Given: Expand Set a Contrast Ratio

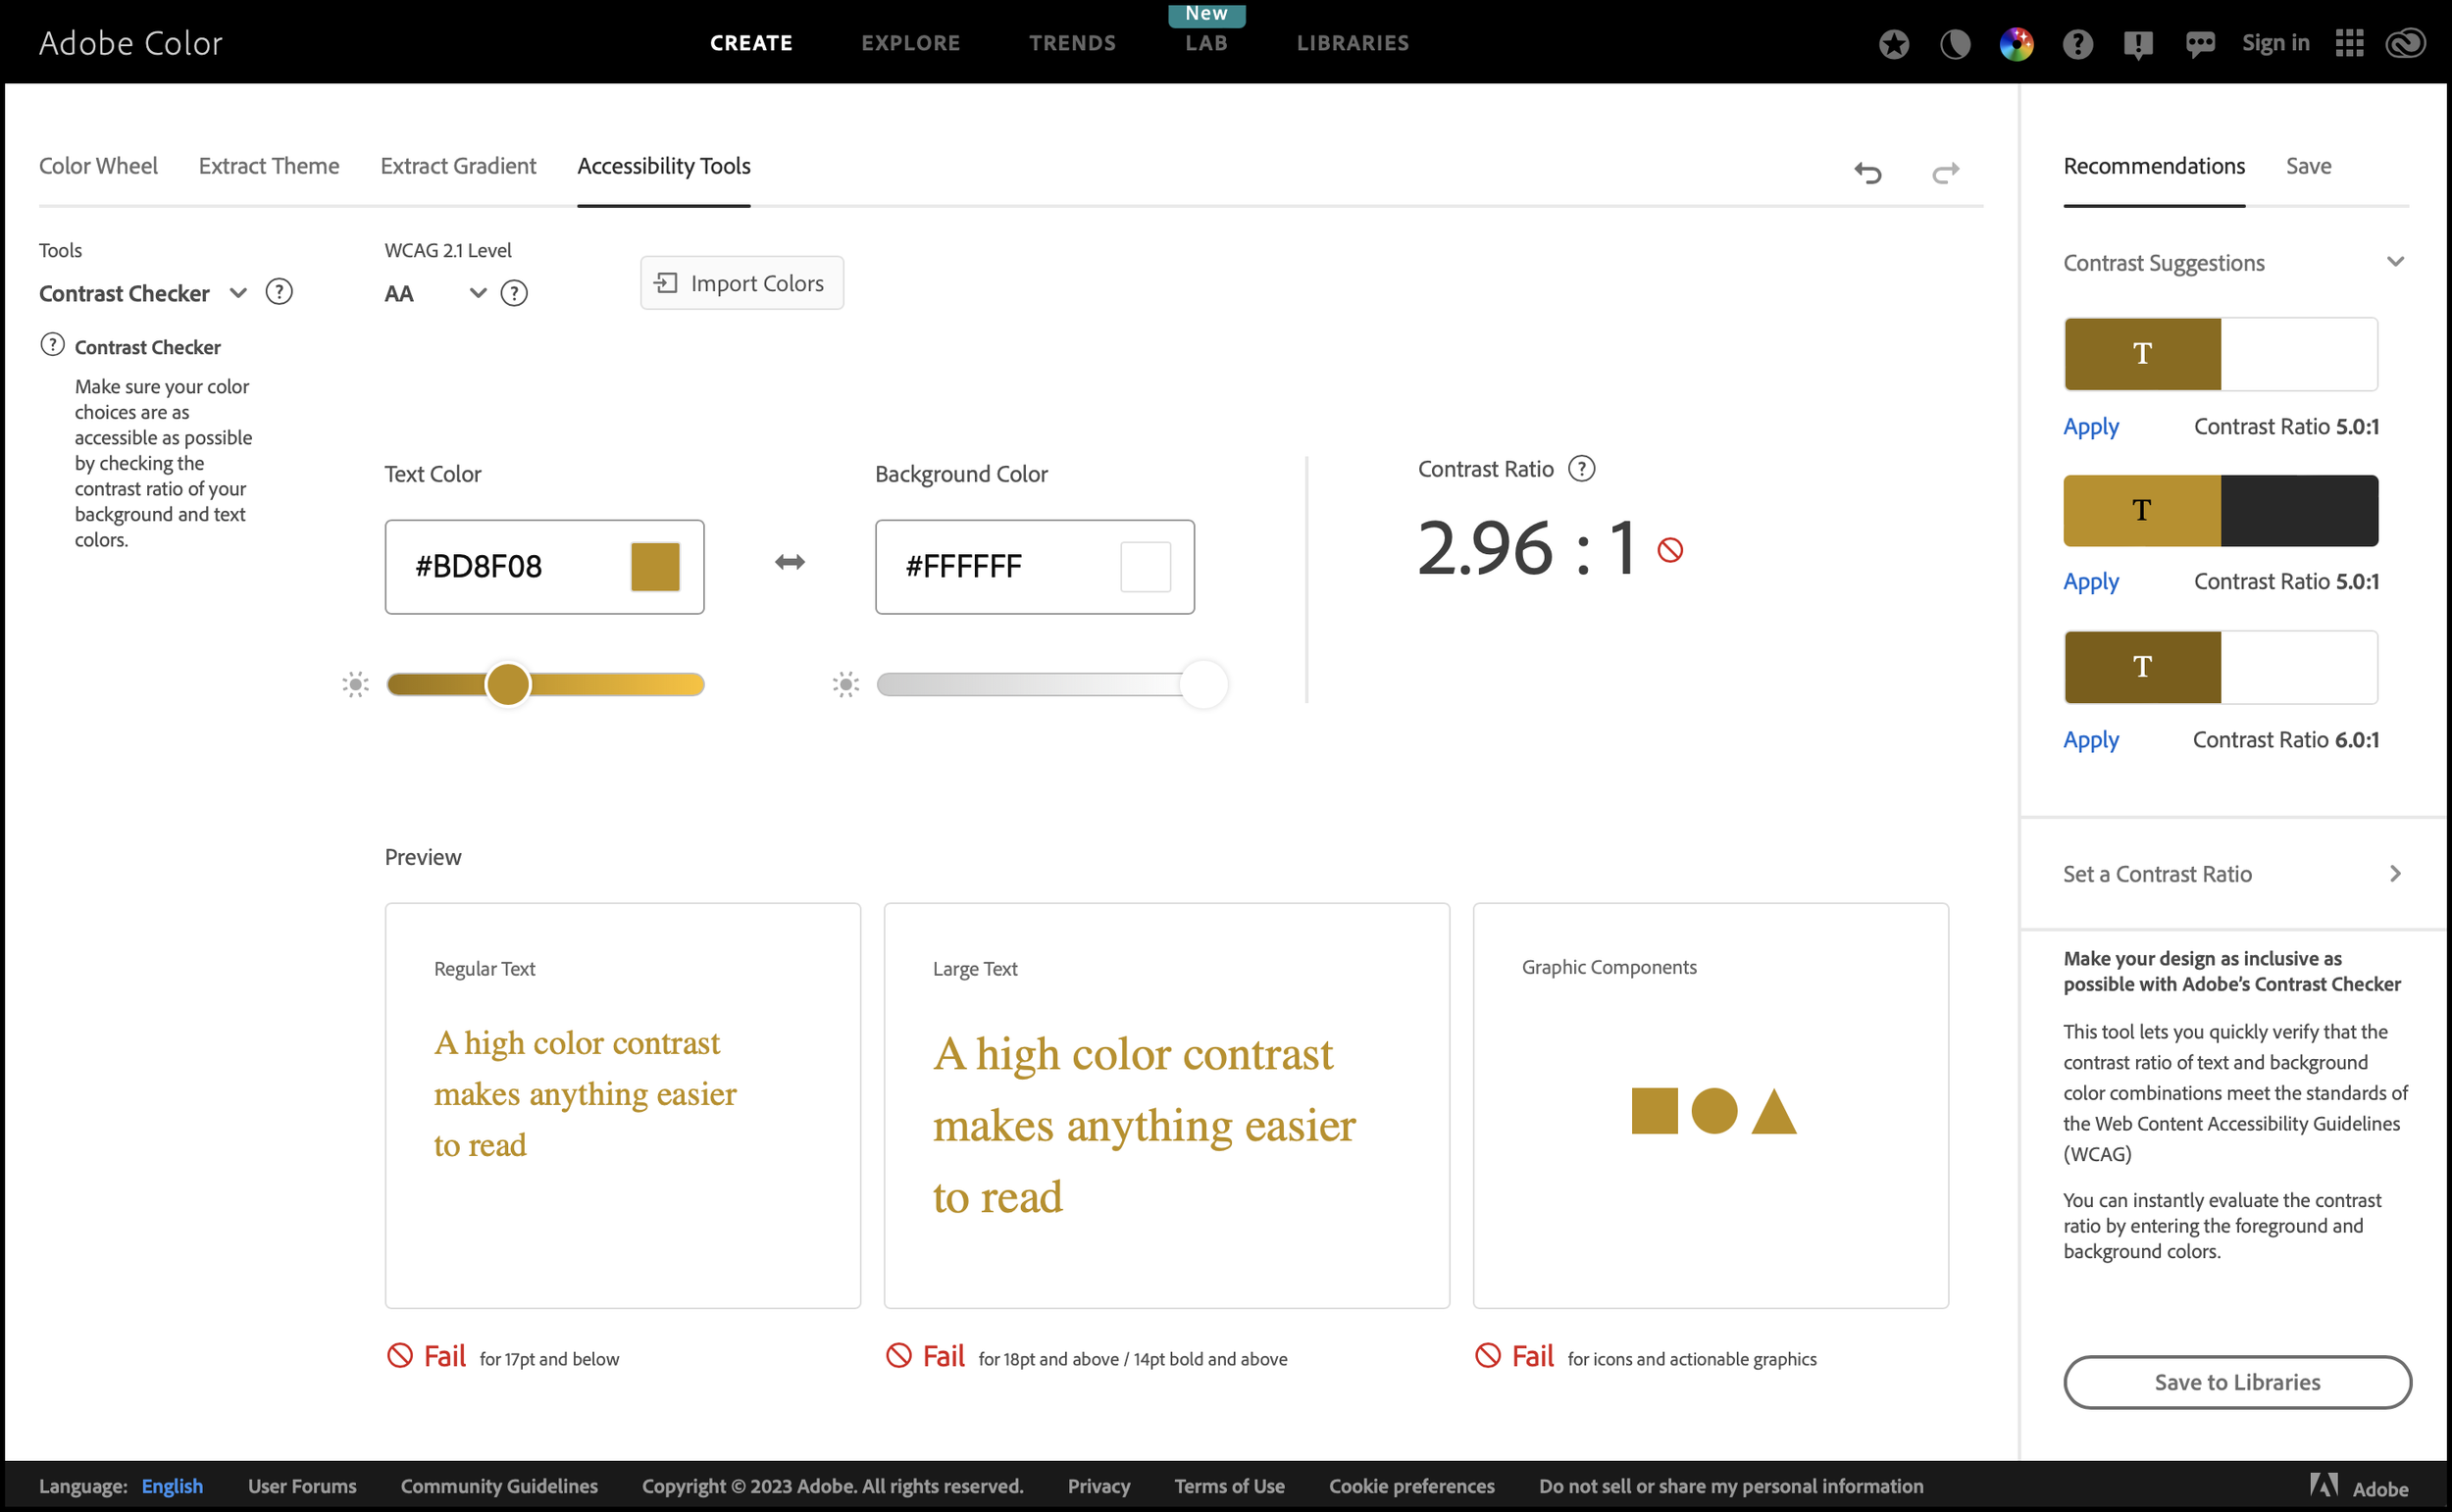Looking at the screenshot, I should point(2395,874).
